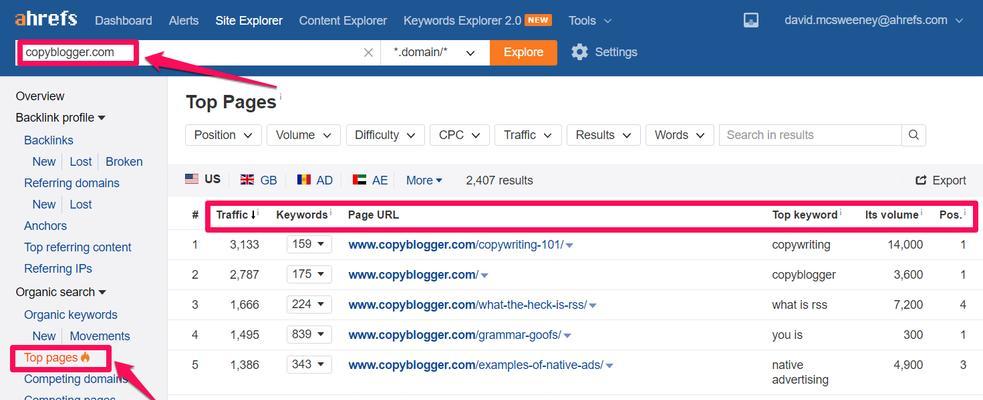Expand More countries list

click(x=424, y=180)
